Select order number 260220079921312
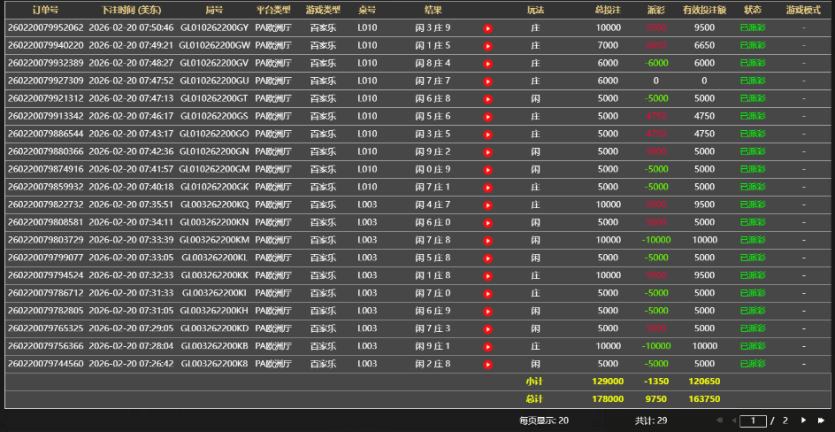Image resolution: width=835 pixels, height=432 pixels. (x=46, y=99)
